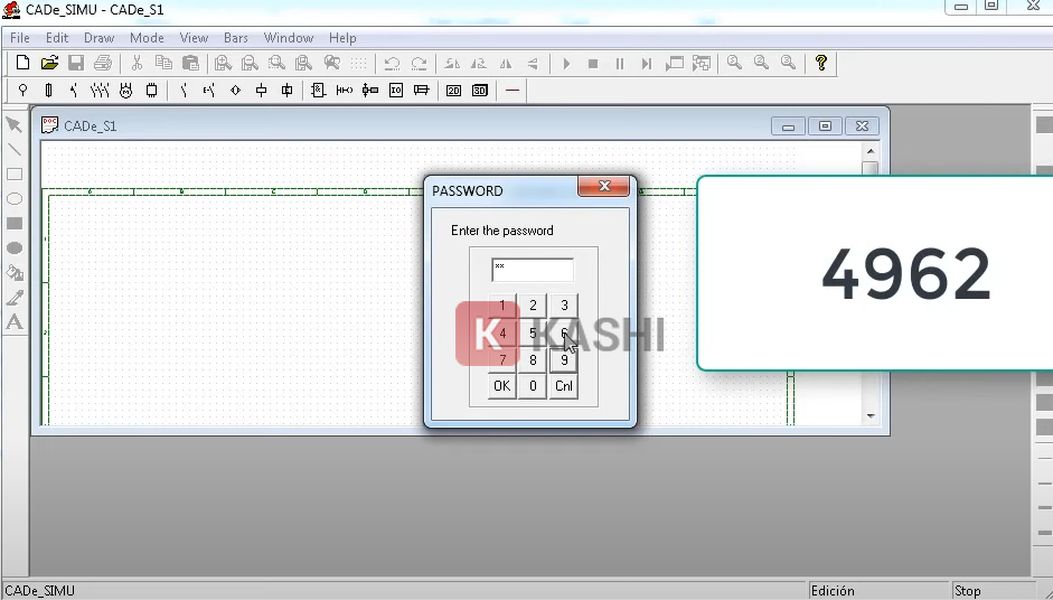1053x600 pixels.
Task: Click the New document icon
Action: tap(23, 63)
